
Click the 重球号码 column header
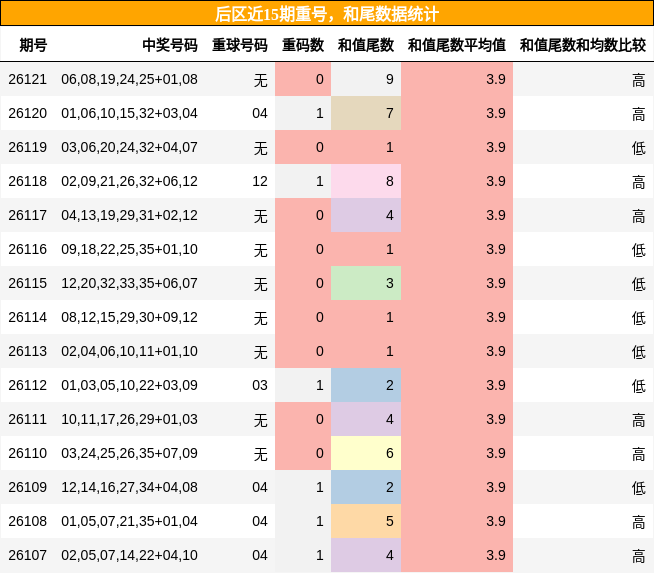pos(239,45)
